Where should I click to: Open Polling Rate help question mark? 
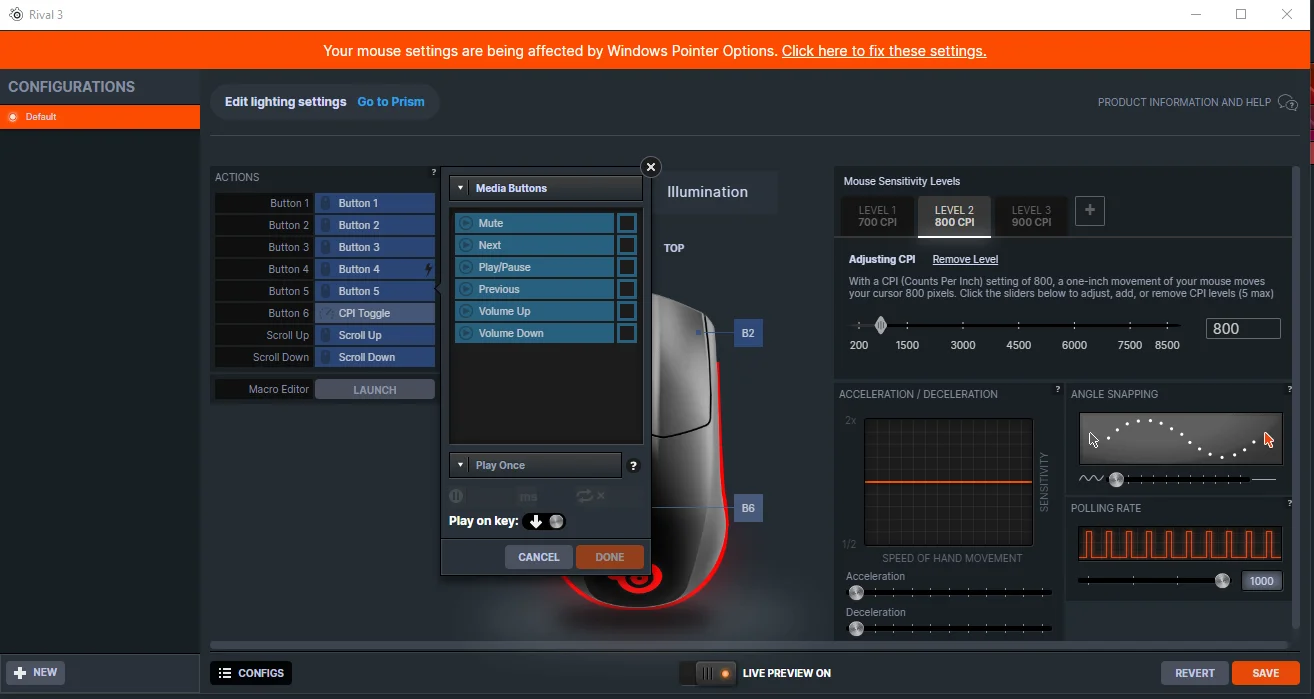pyautogui.click(x=1290, y=504)
